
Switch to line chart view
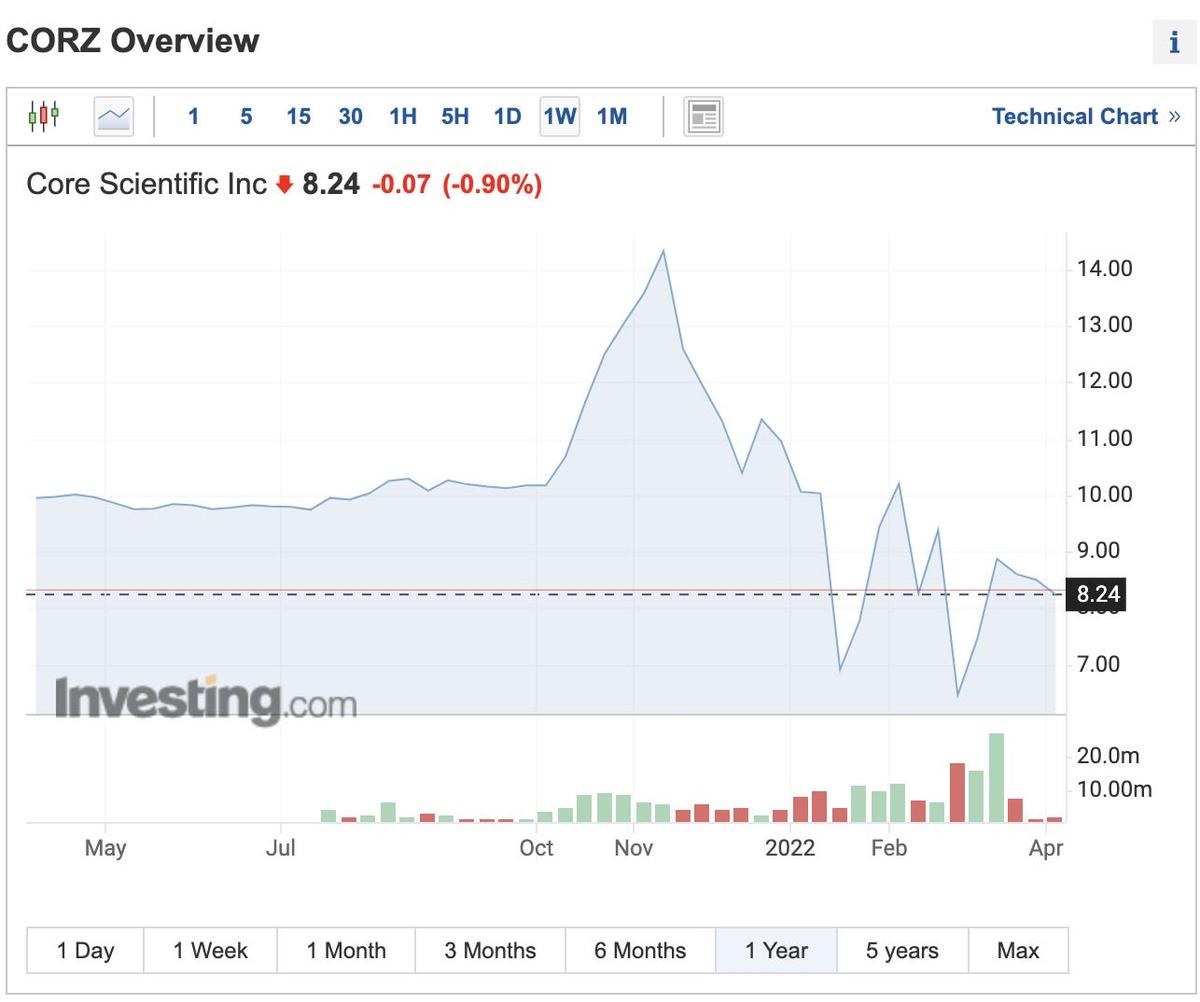(111, 115)
